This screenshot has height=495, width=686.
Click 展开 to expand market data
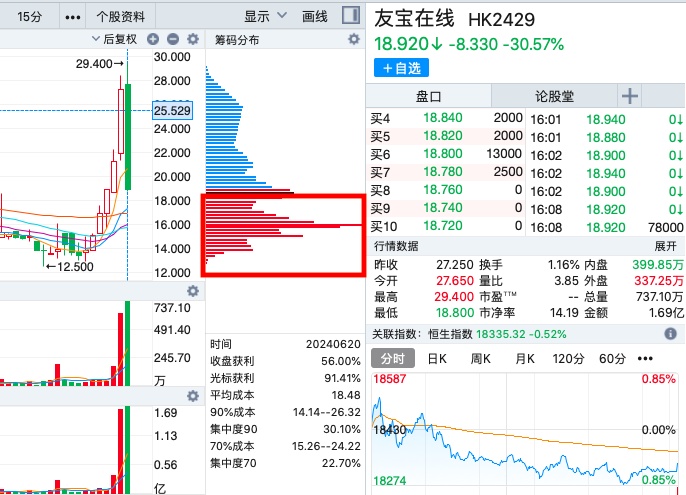point(665,246)
